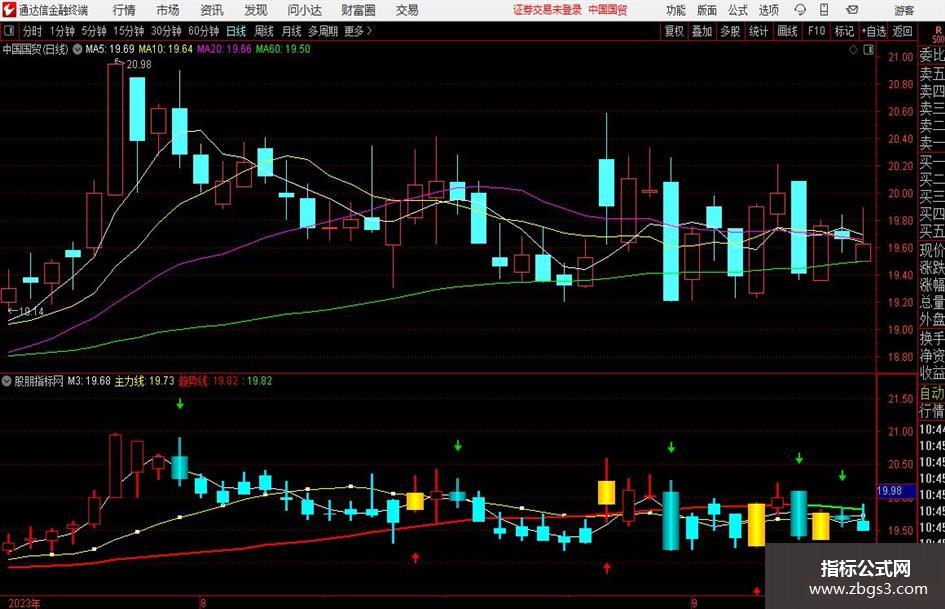This screenshot has width=945, height=609.
Task: Select the 日线 period tab
Action: [236, 31]
